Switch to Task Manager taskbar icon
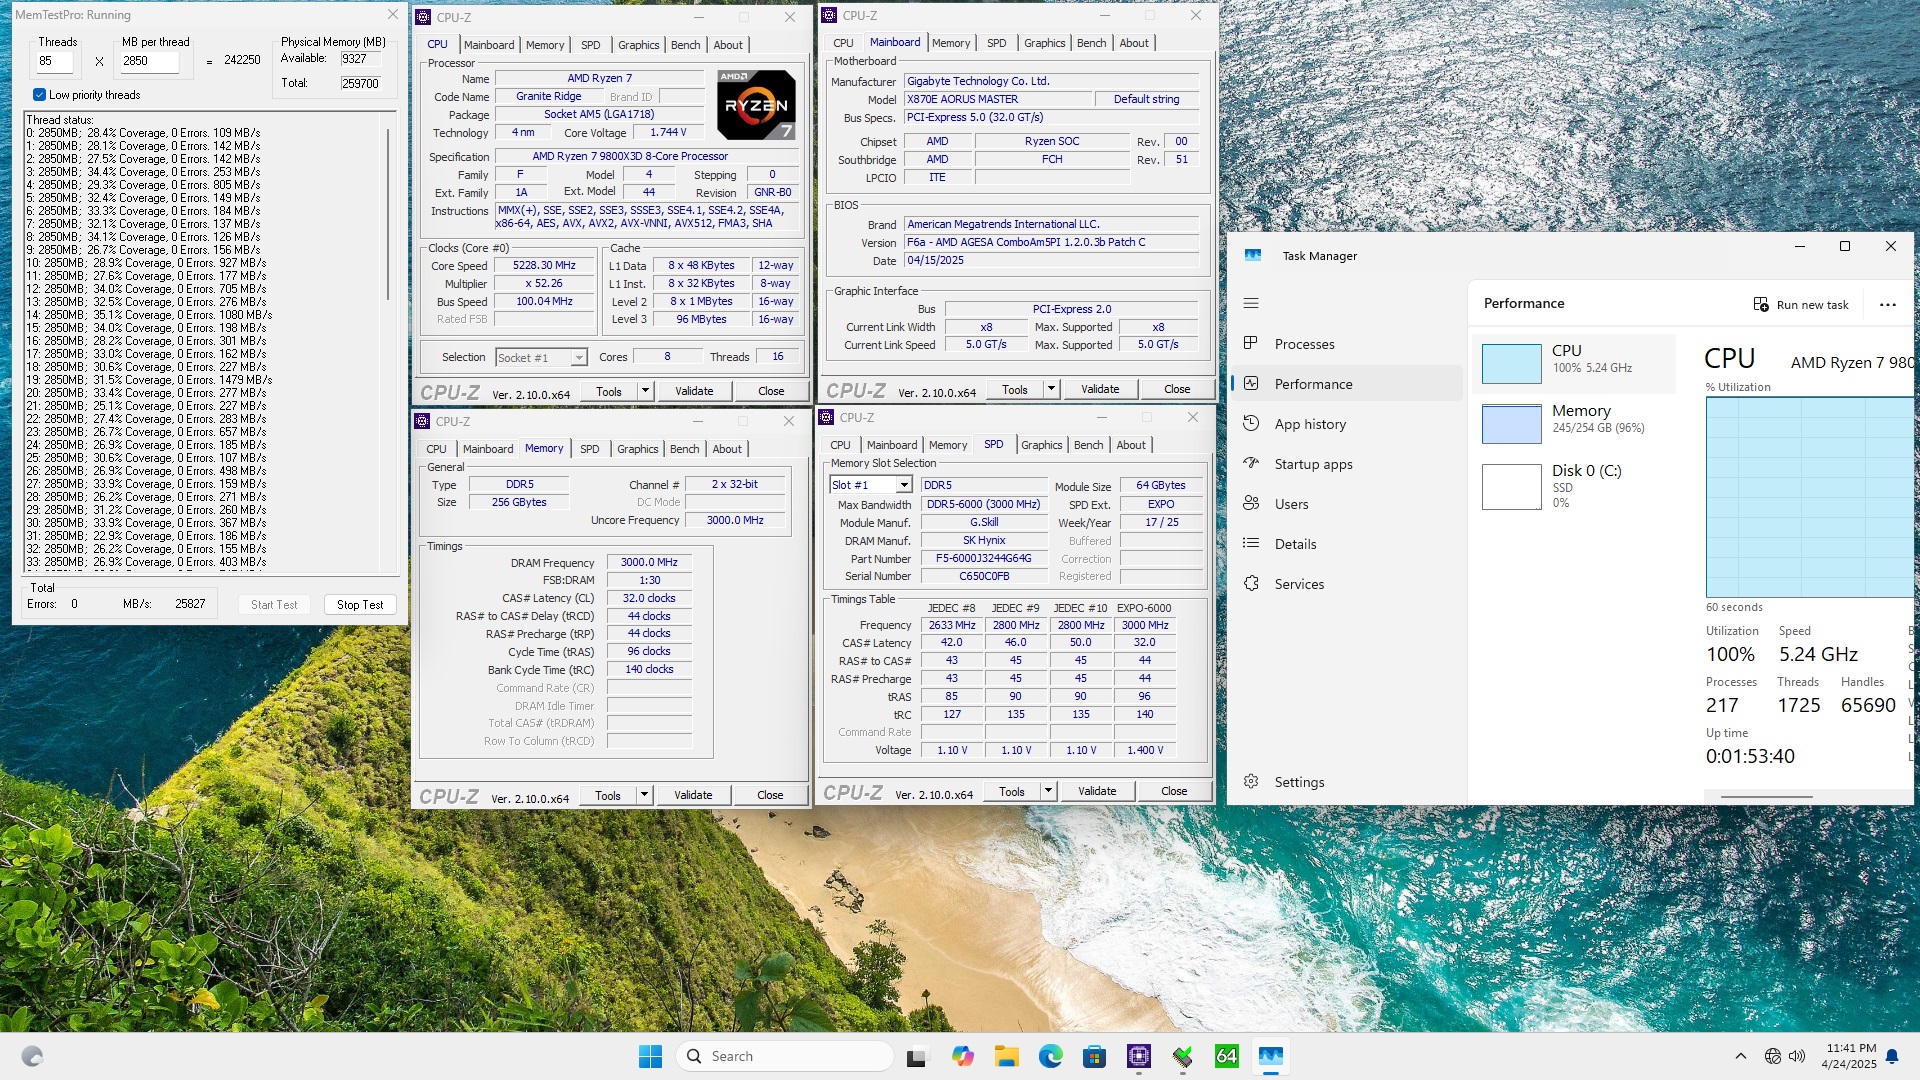This screenshot has width=1920, height=1080. pos(1270,1056)
